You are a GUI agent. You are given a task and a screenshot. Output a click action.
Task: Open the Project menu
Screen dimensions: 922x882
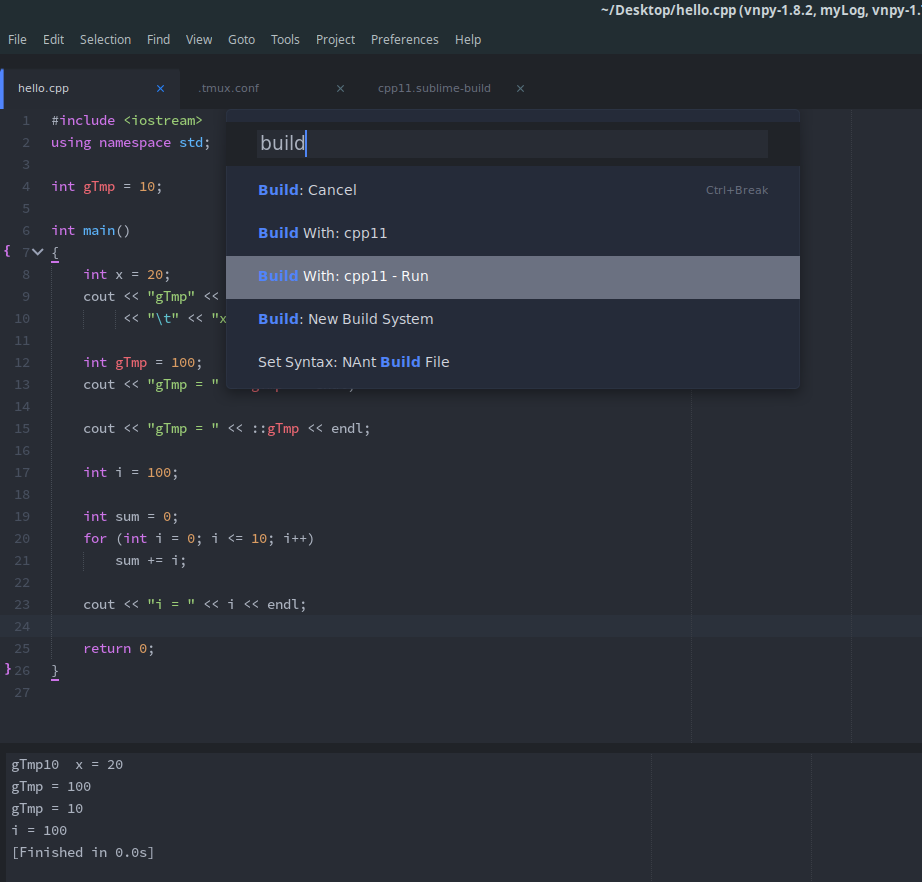click(x=335, y=39)
